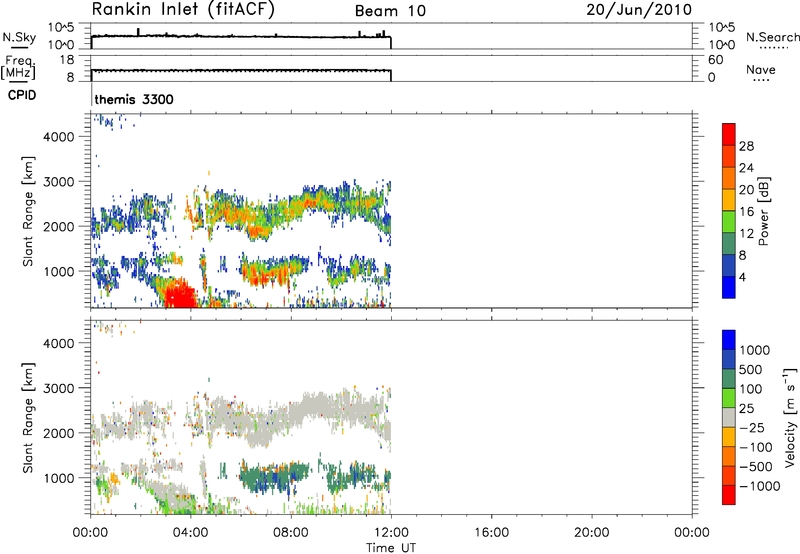Click the "Time UT" axis title
This screenshot has width=800, height=554.
[x=391, y=548]
